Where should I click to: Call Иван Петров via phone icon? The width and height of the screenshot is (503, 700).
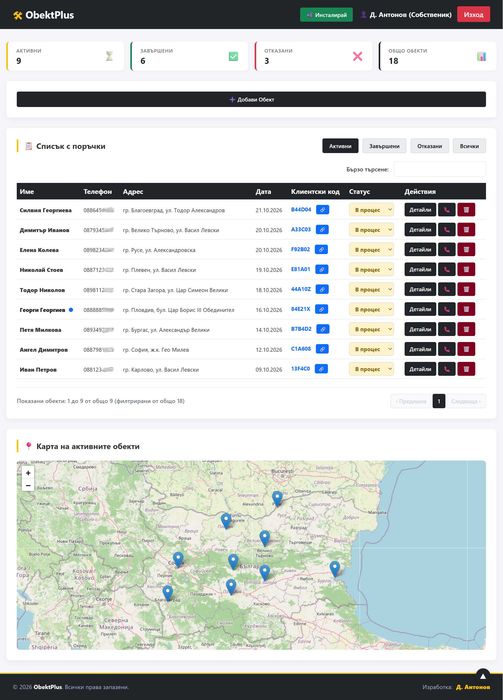coord(447,369)
